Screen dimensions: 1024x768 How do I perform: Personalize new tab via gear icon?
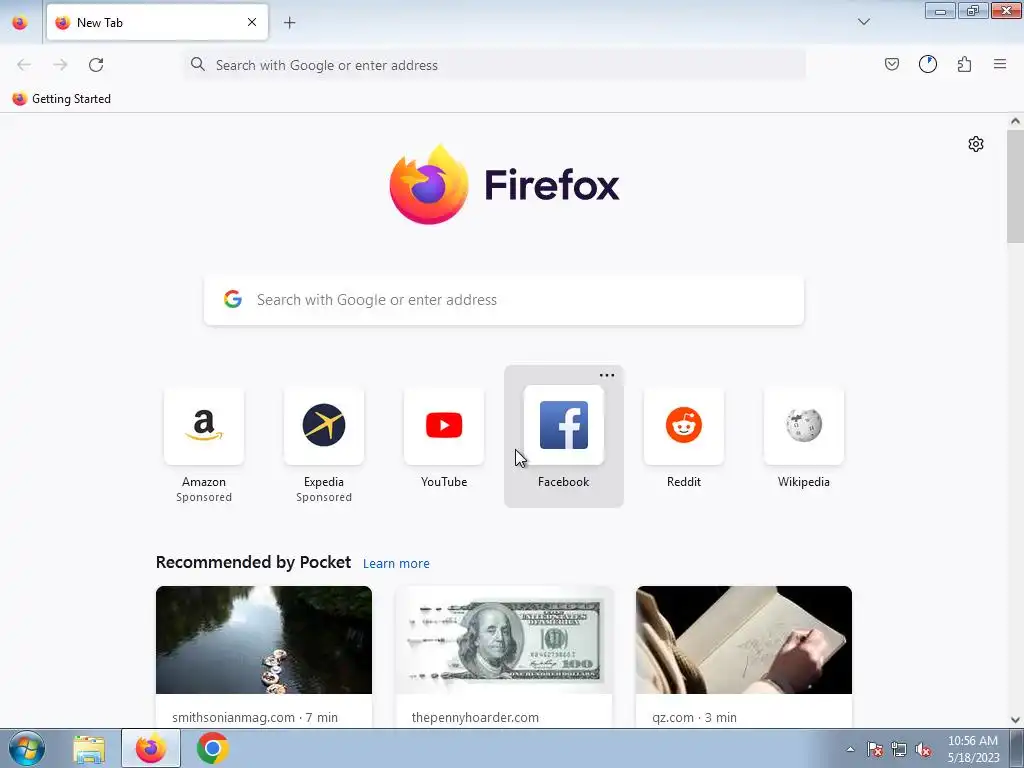pyautogui.click(x=976, y=144)
